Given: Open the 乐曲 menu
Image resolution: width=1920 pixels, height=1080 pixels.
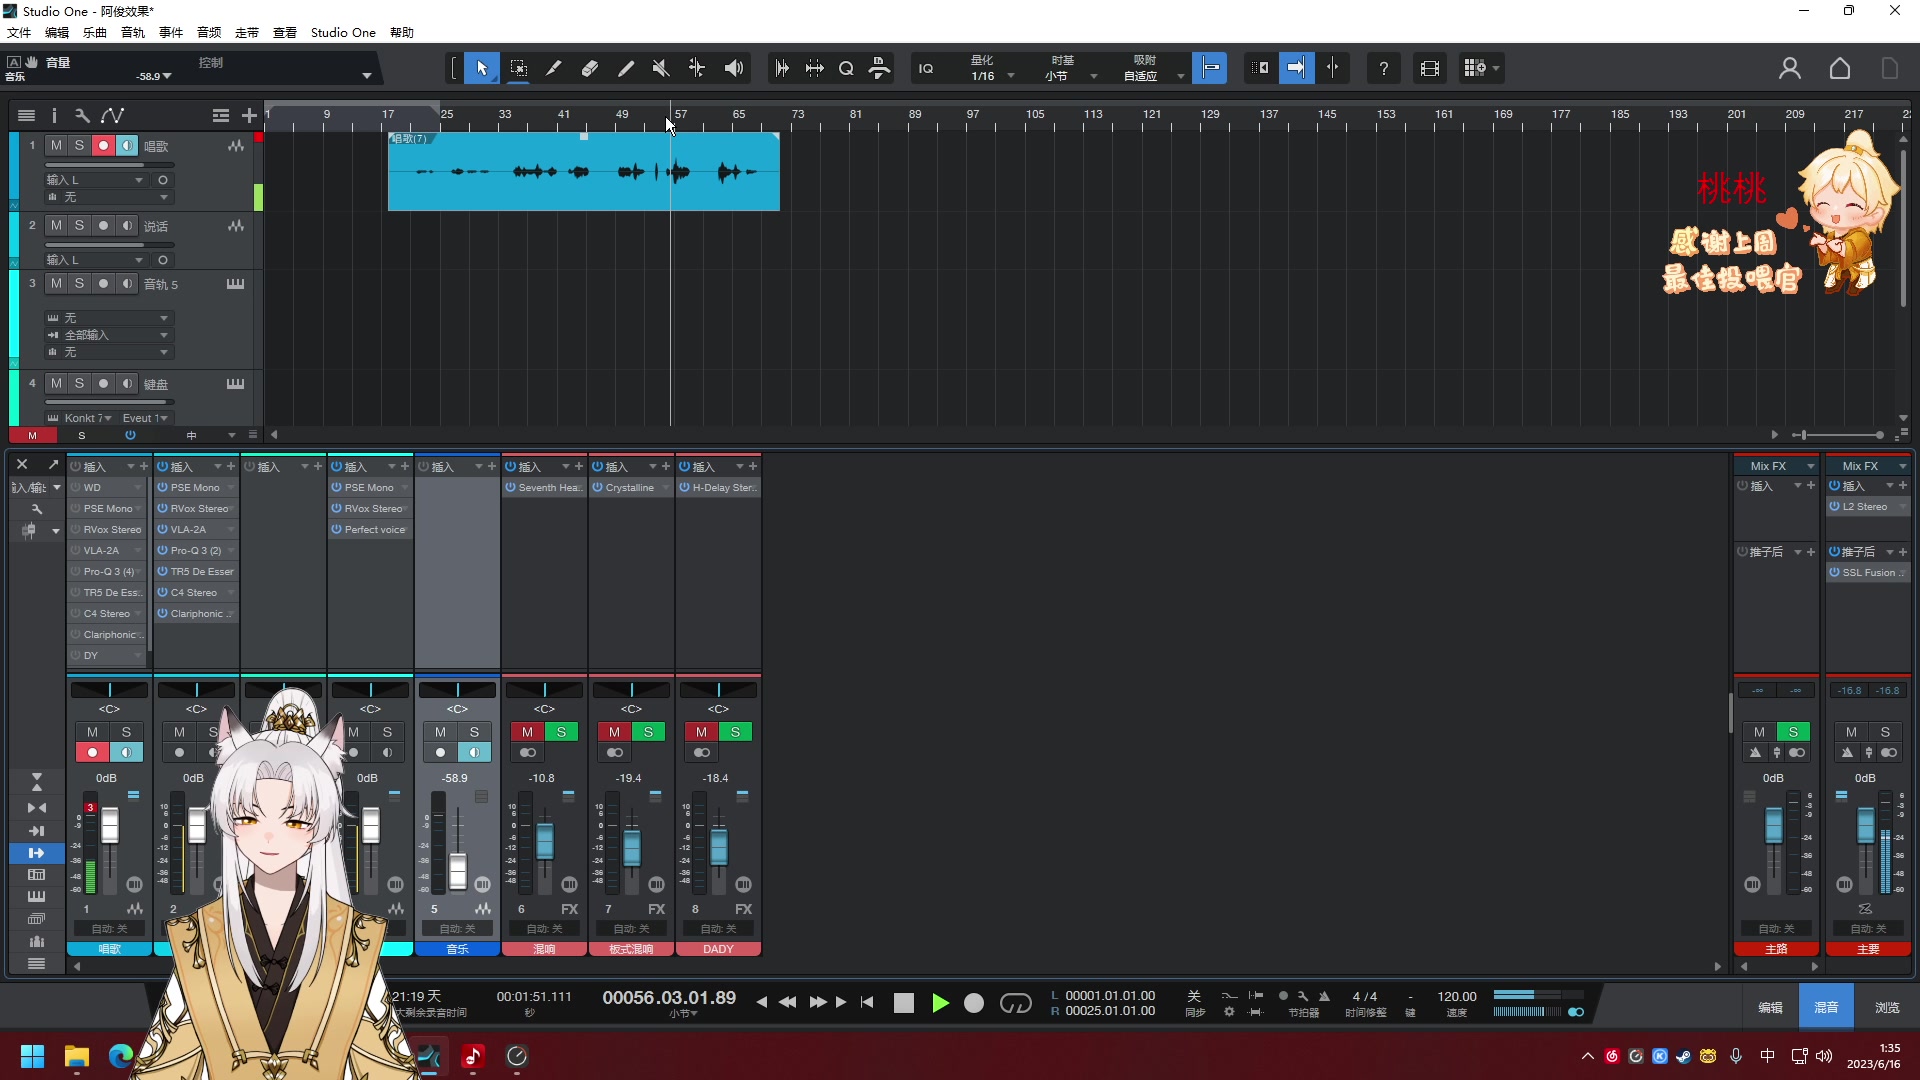Looking at the screenshot, I should (95, 32).
